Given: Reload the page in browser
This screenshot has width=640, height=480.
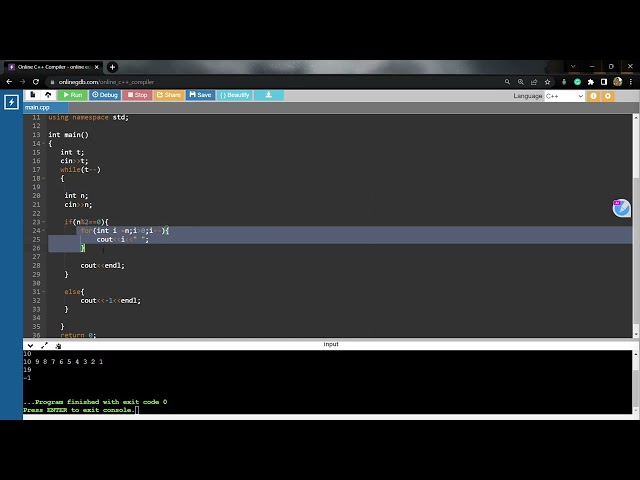Looking at the screenshot, I should point(36,82).
